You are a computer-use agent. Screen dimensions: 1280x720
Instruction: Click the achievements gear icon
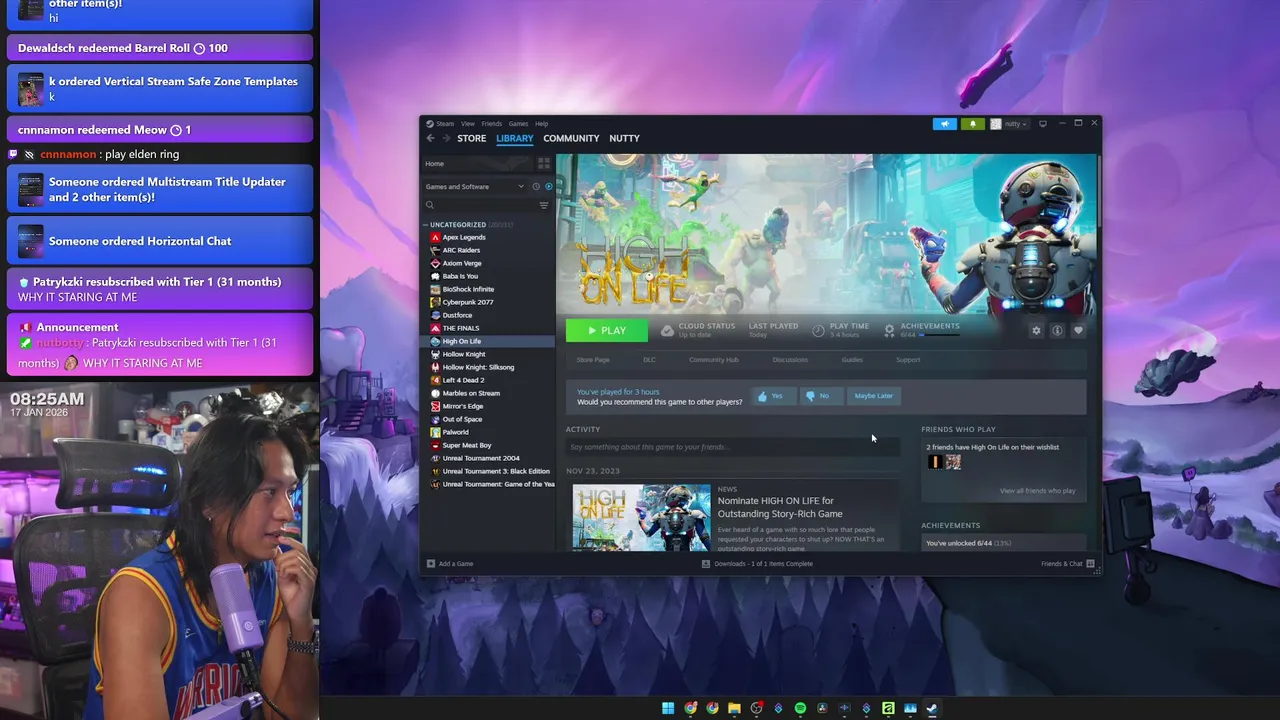889,330
